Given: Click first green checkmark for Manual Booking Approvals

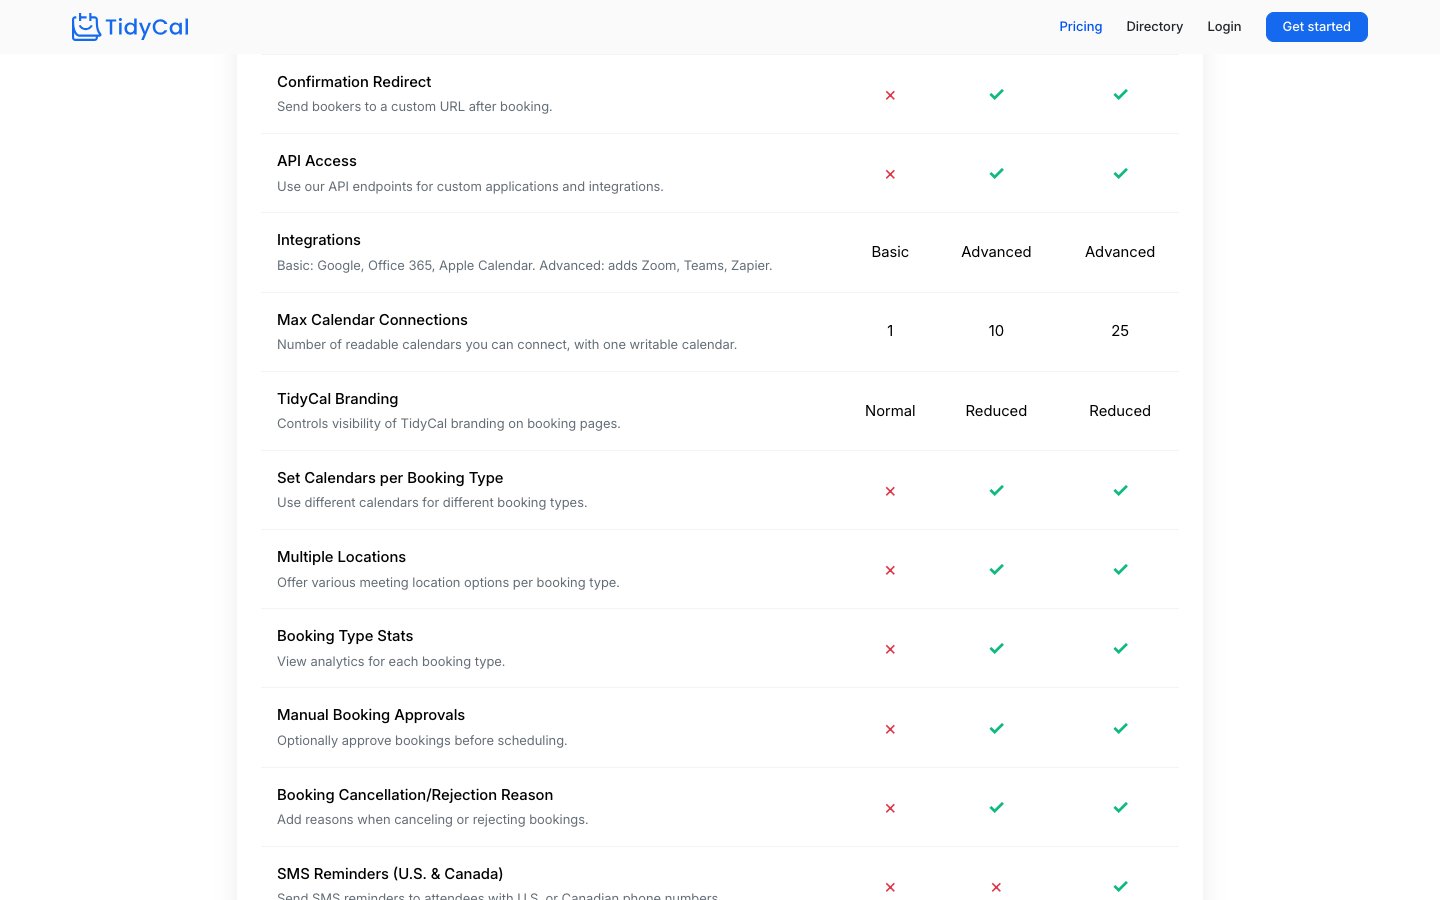Looking at the screenshot, I should tap(996, 728).
